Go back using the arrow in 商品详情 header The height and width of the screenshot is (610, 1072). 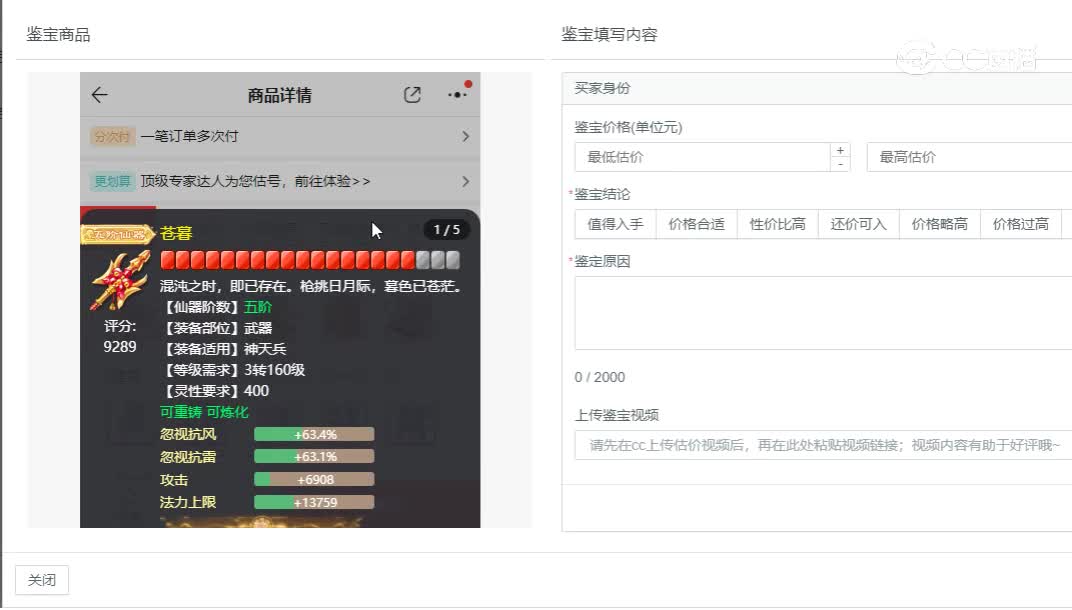(x=100, y=95)
